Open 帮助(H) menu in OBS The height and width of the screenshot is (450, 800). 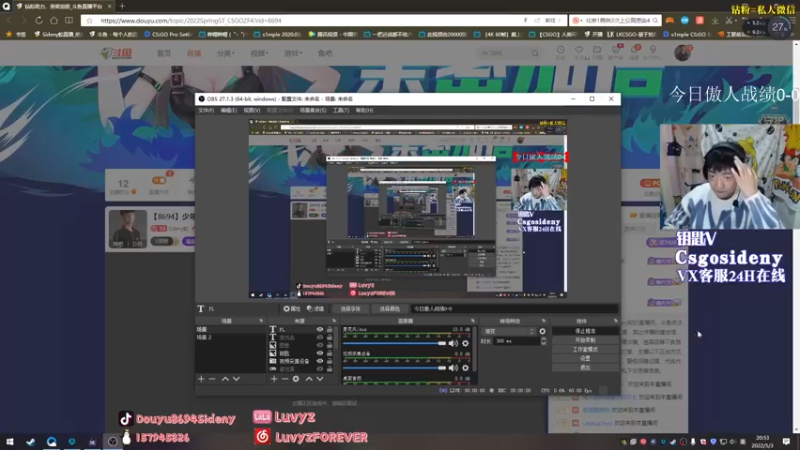coord(364,110)
